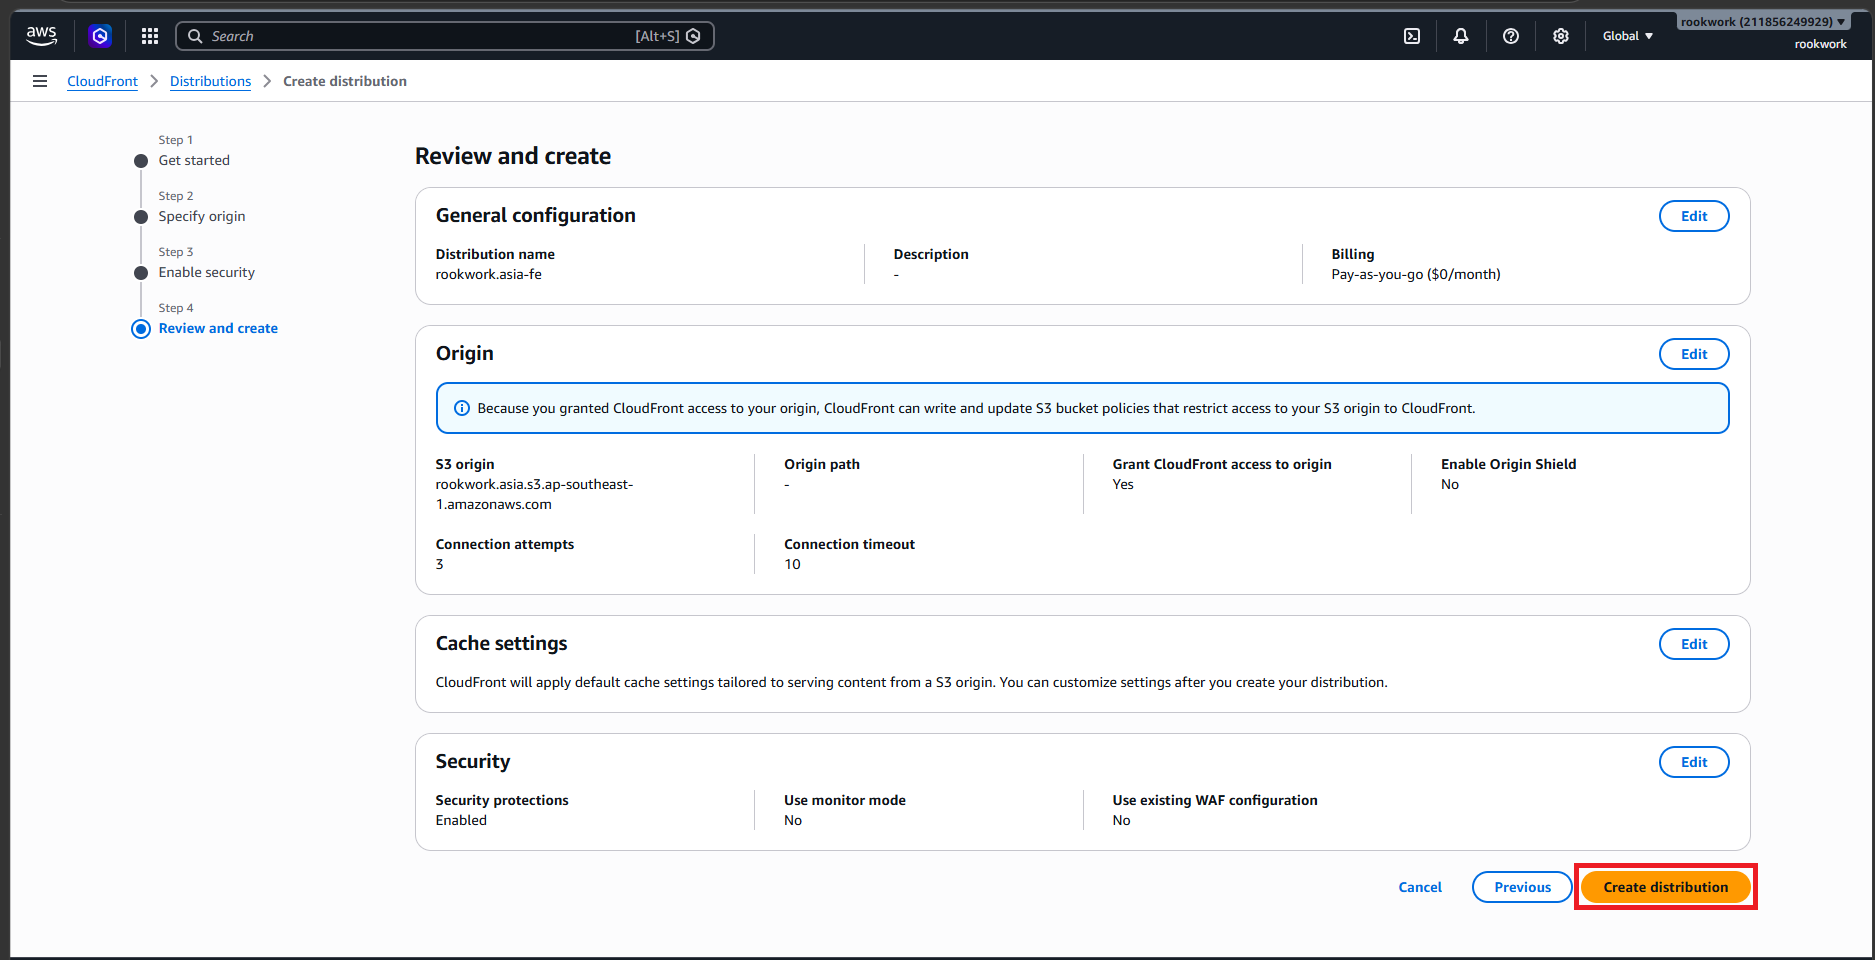Open the rookwork account dropdown
This screenshot has width=1875, height=960.
1763,22
